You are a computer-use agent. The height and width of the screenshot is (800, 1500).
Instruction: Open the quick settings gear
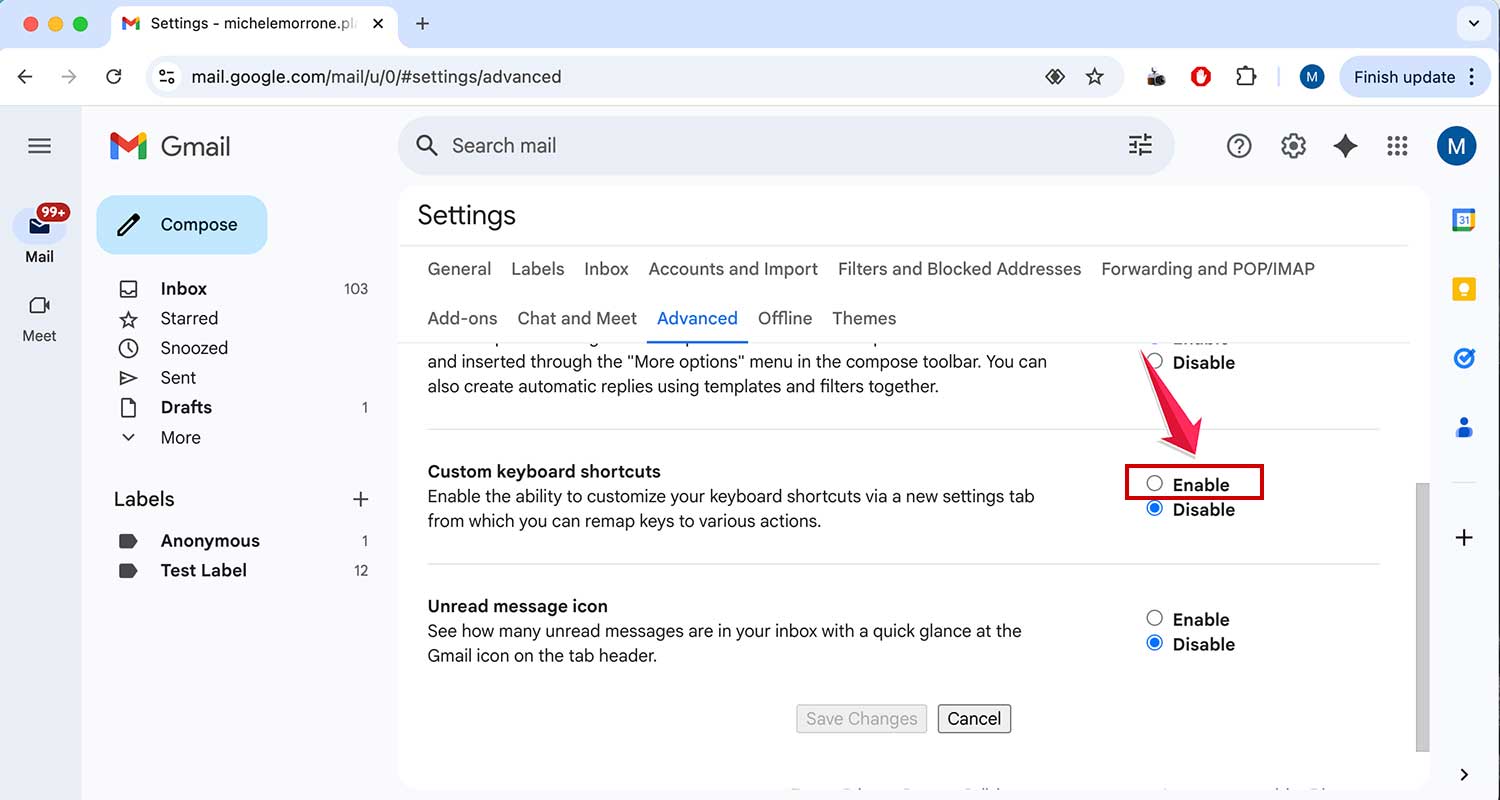1293,145
